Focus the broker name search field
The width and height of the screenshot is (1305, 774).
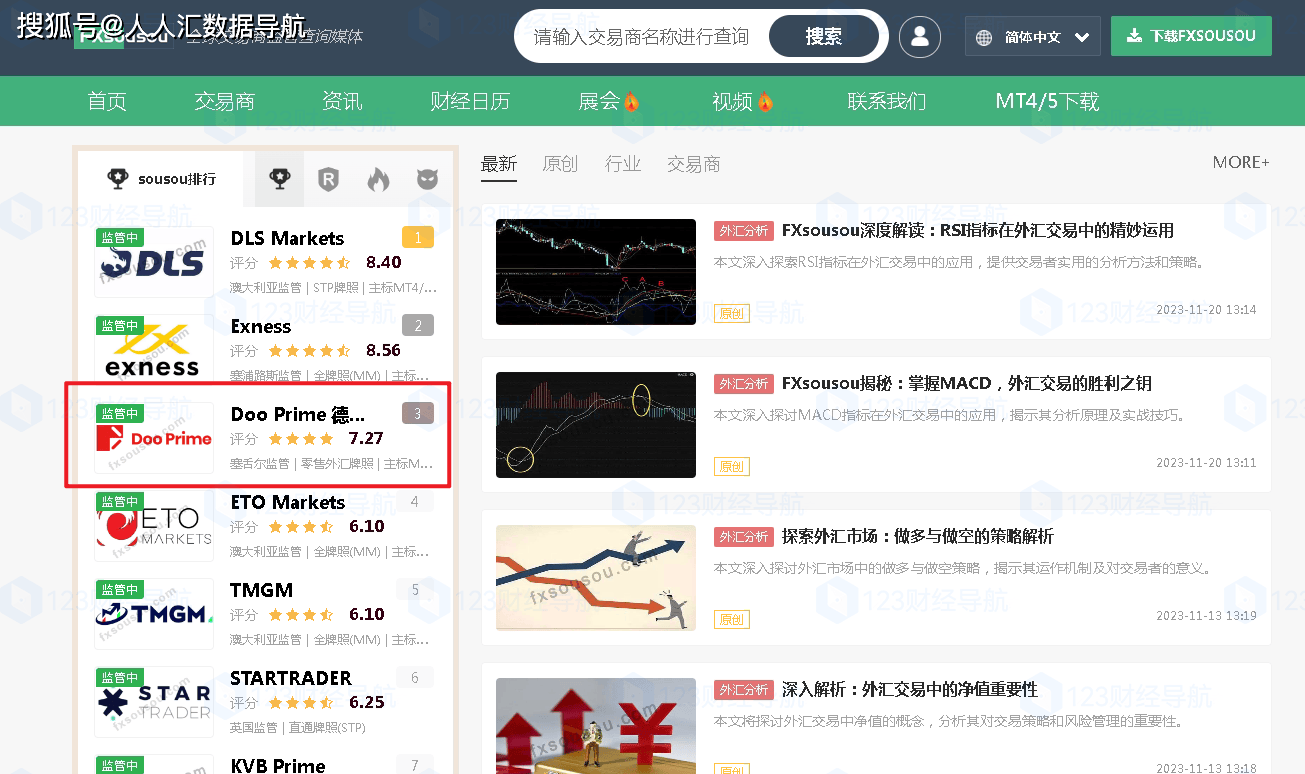click(641, 37)
